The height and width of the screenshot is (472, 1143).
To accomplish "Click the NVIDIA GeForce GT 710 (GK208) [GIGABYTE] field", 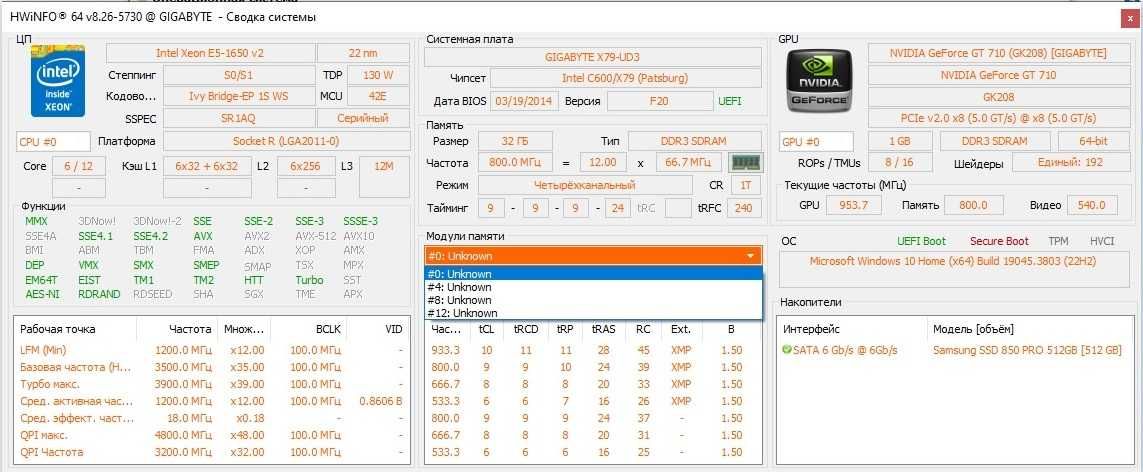I will [999, 53].
